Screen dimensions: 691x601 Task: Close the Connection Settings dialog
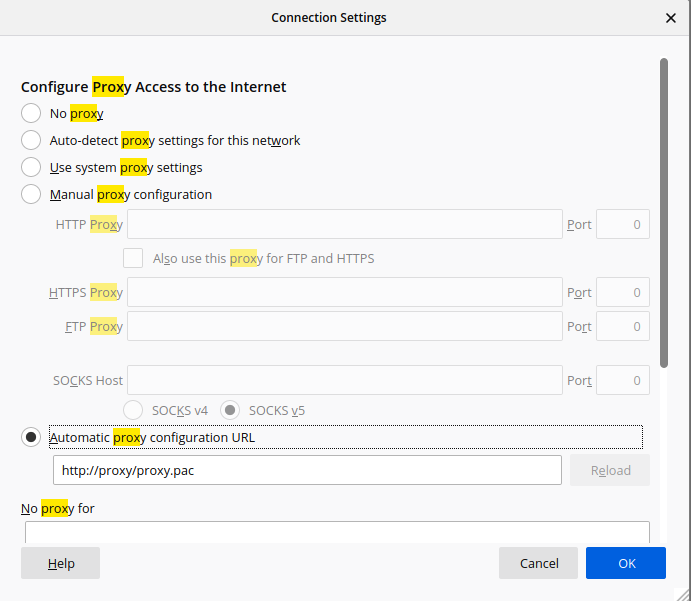click(x=670, y=18)
